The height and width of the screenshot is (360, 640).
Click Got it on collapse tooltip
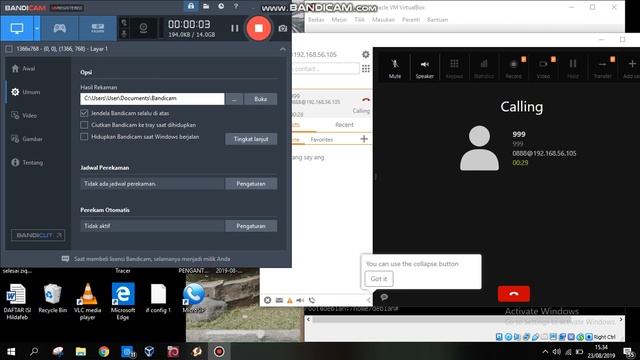379,279
